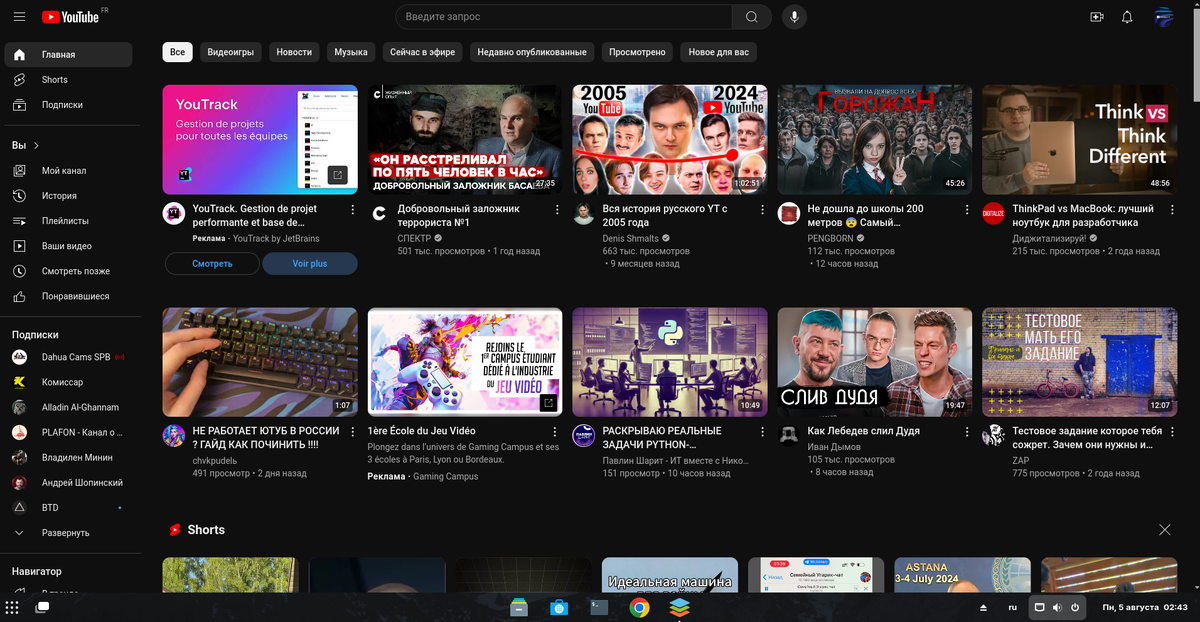This screenshot has width=1200, height=622.
Task: Open PLAFON subscription channel
Action: (68, 432)
